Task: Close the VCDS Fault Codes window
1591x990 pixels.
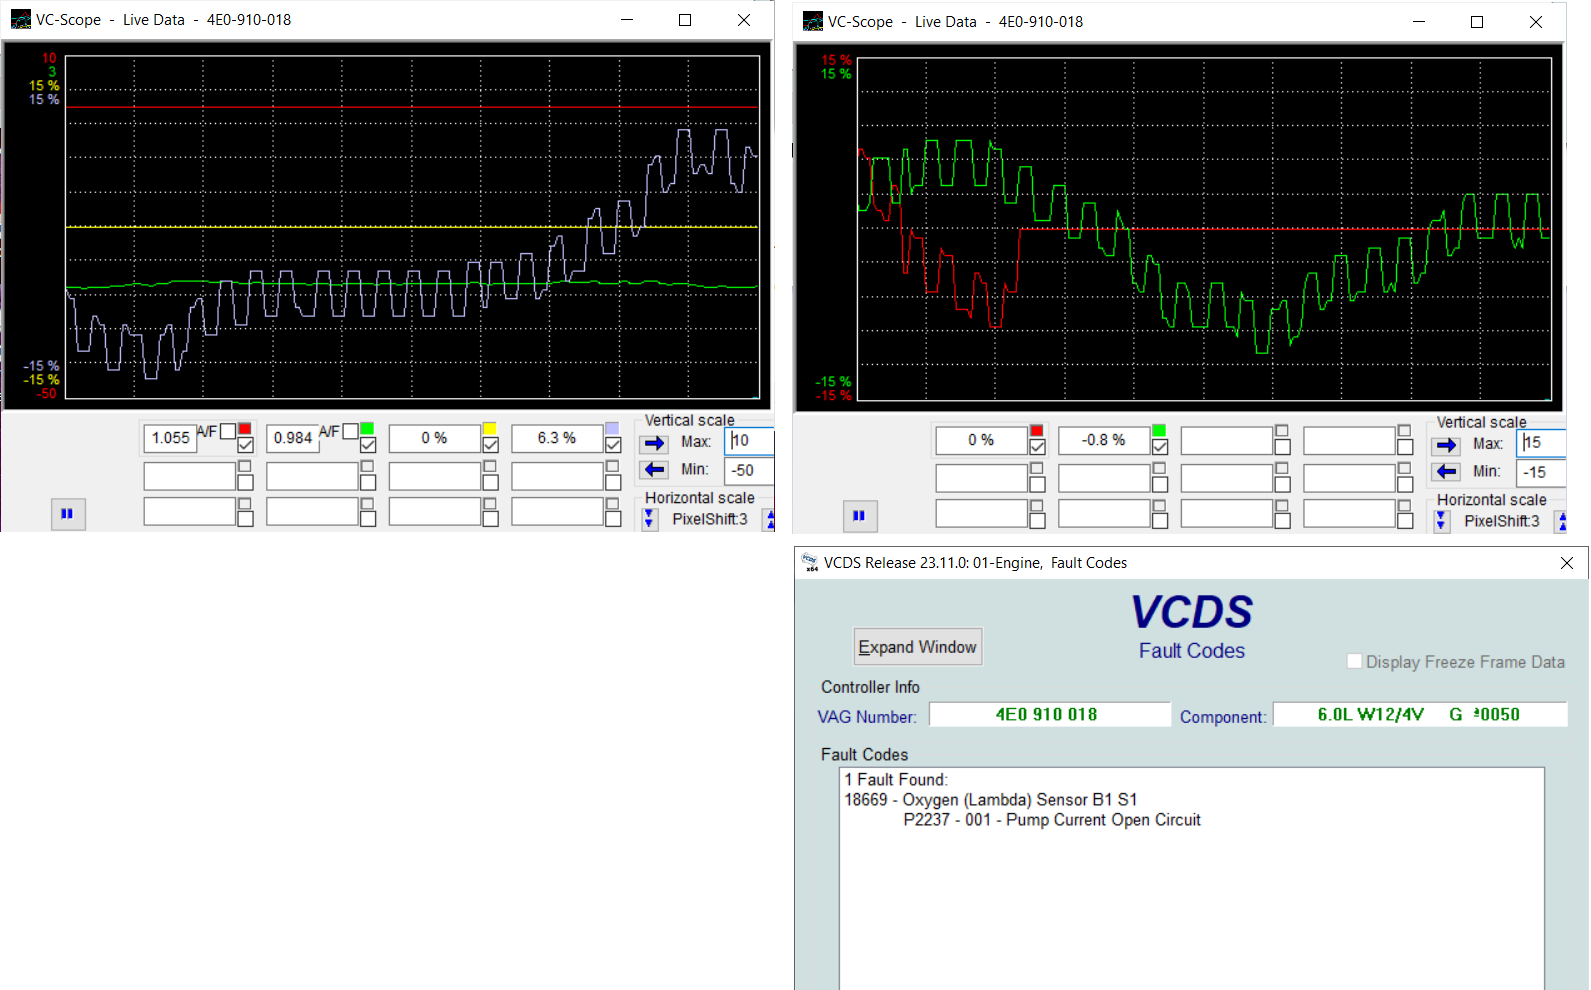Action: pos(1566,563)
